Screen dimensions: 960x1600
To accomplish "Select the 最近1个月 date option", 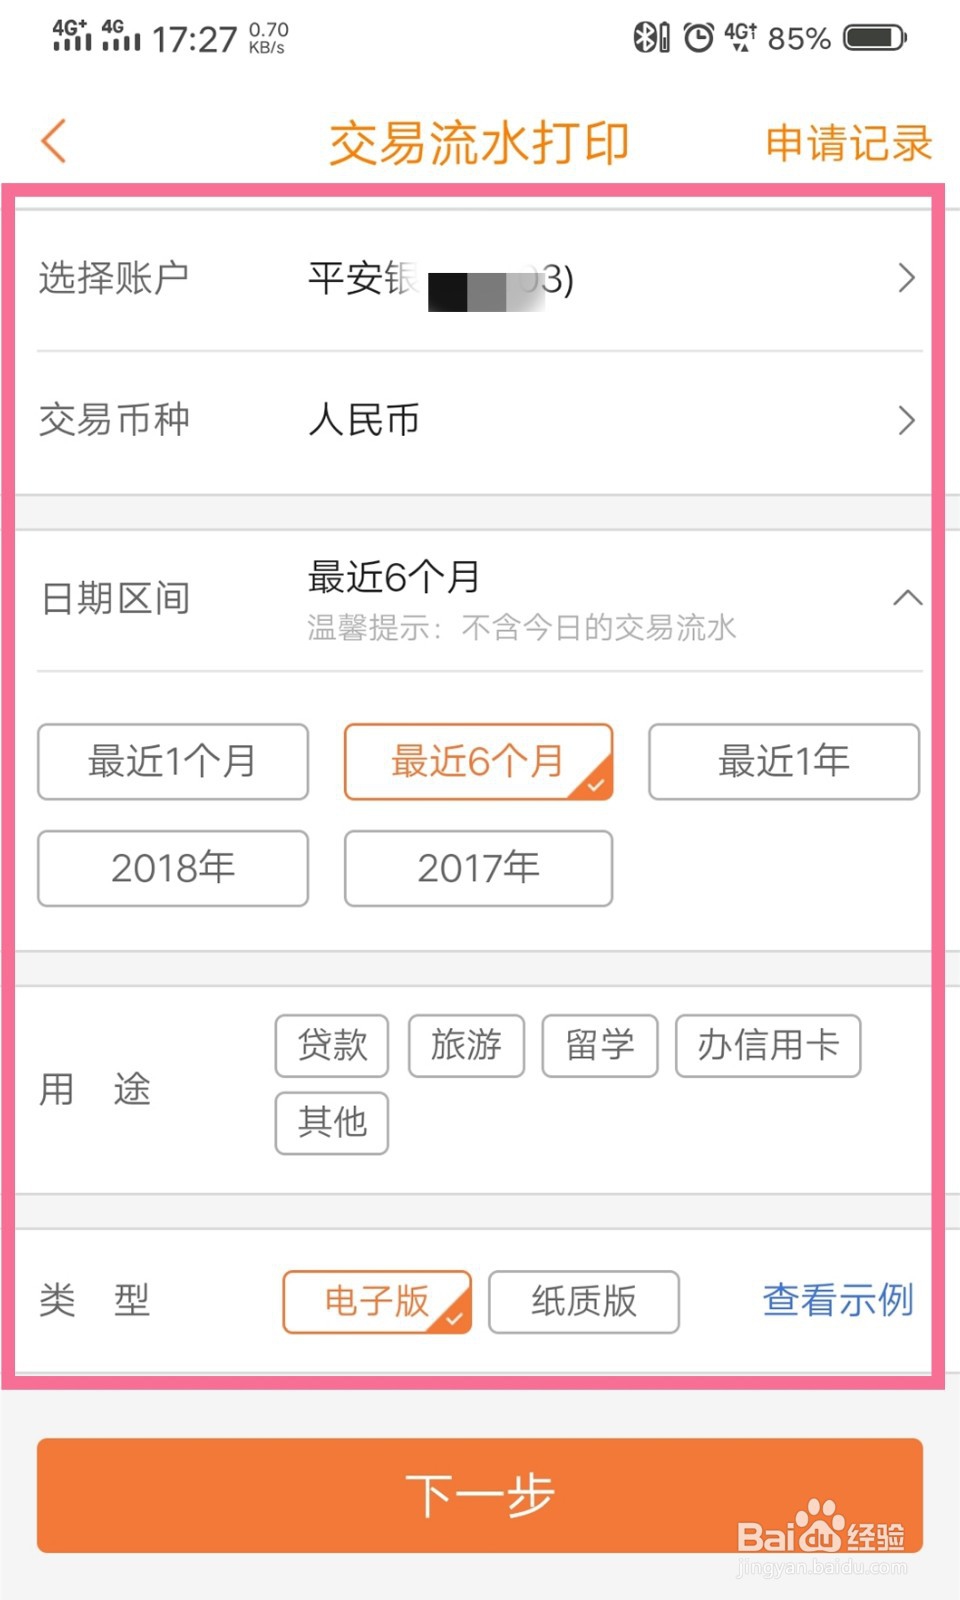I will [x=173, y=762].
